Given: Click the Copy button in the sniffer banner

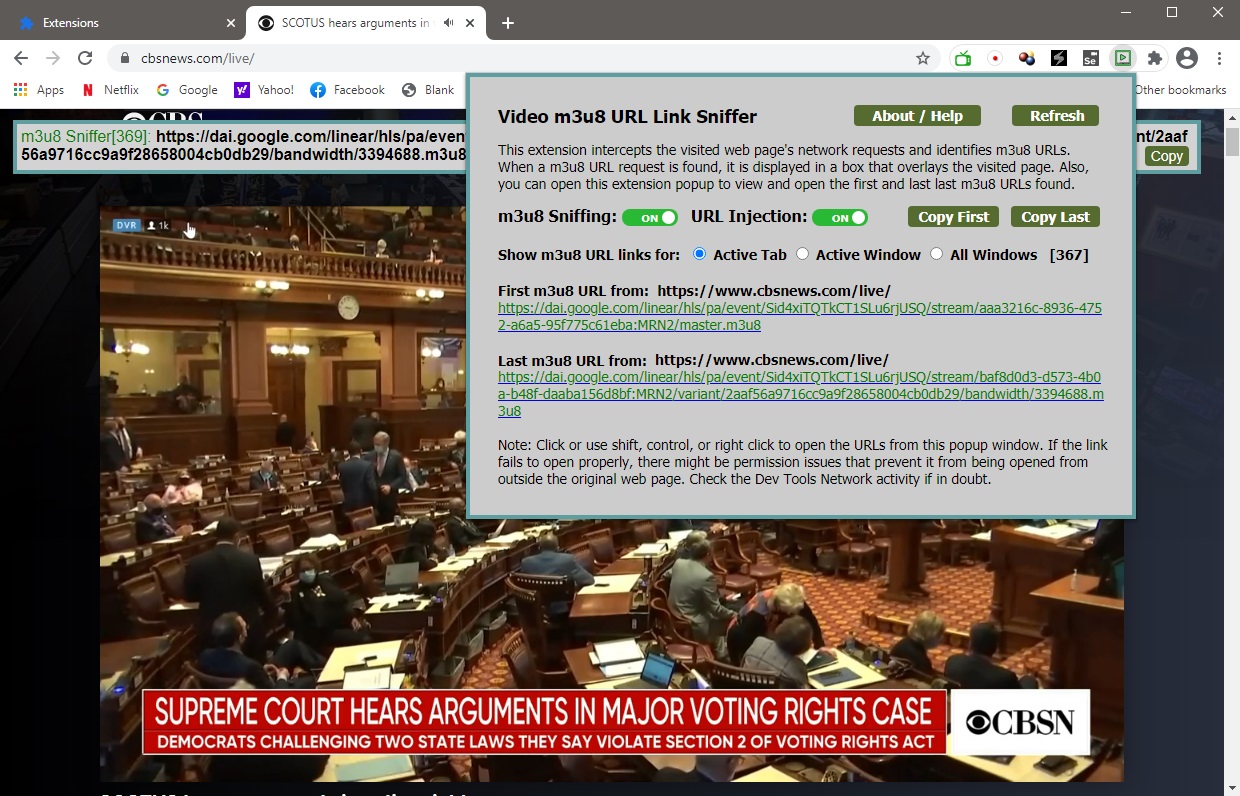Looking at the screenshot, I should click(1166, 156).
